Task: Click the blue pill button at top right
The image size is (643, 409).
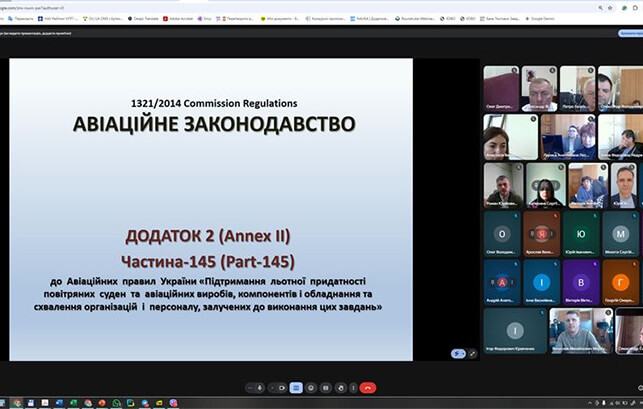Action: 631,33
